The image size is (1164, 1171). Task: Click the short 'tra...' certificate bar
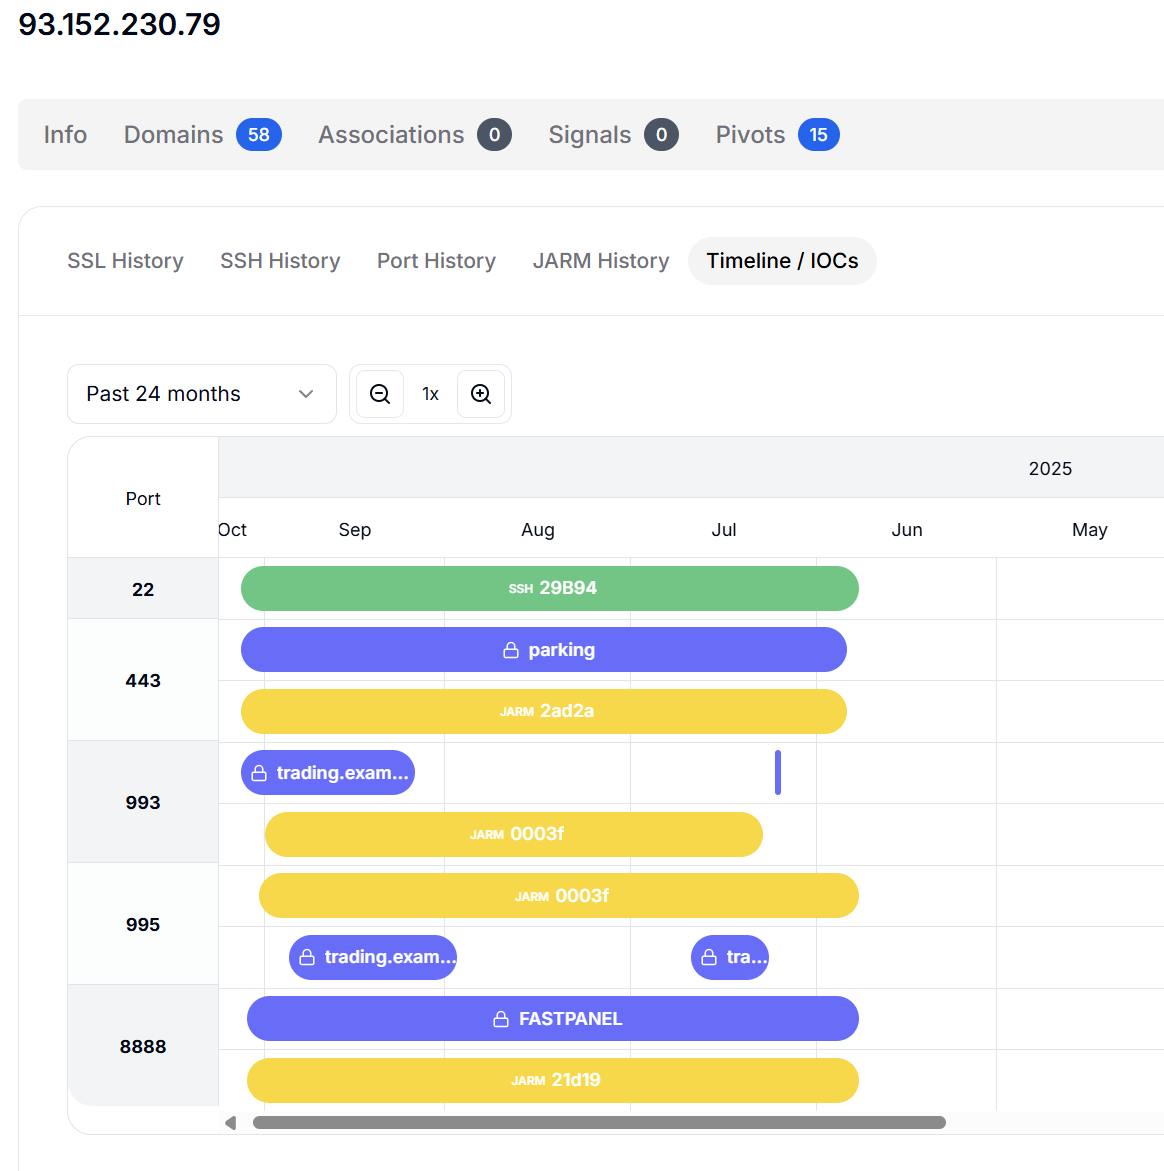(730, 958)
